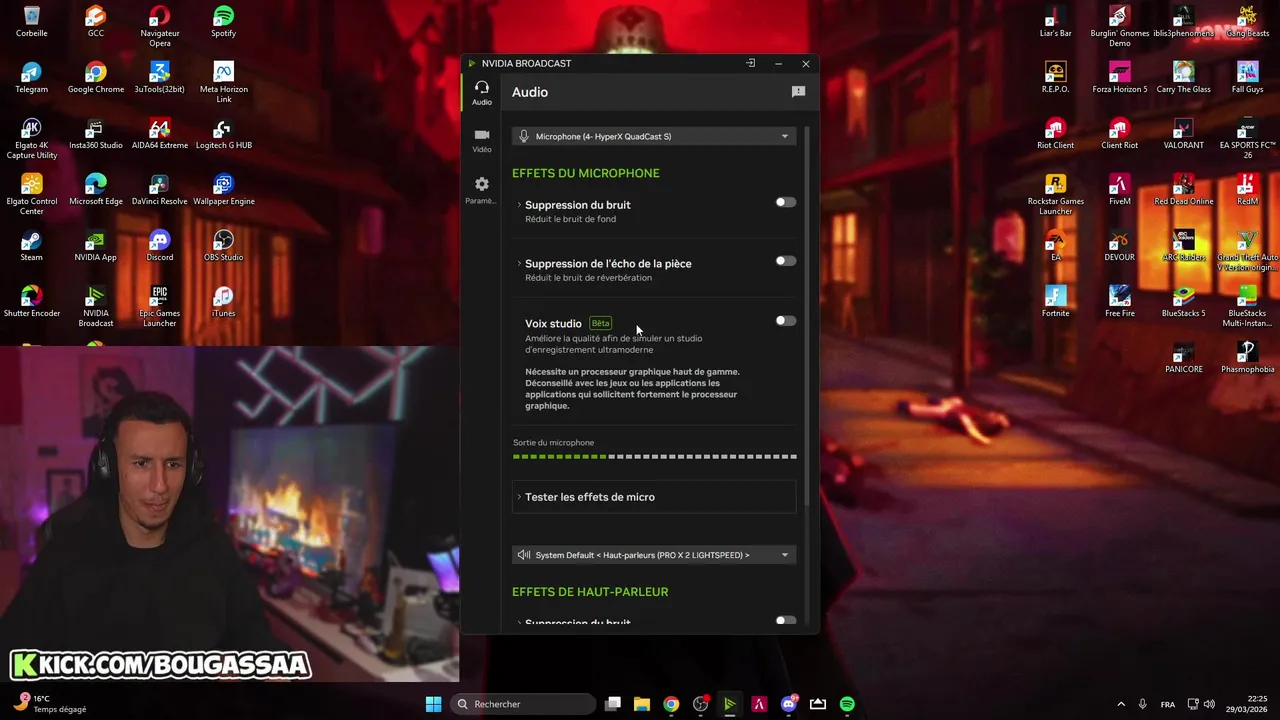Select the Rockstar Games Launcher icon

point(1056,195)
